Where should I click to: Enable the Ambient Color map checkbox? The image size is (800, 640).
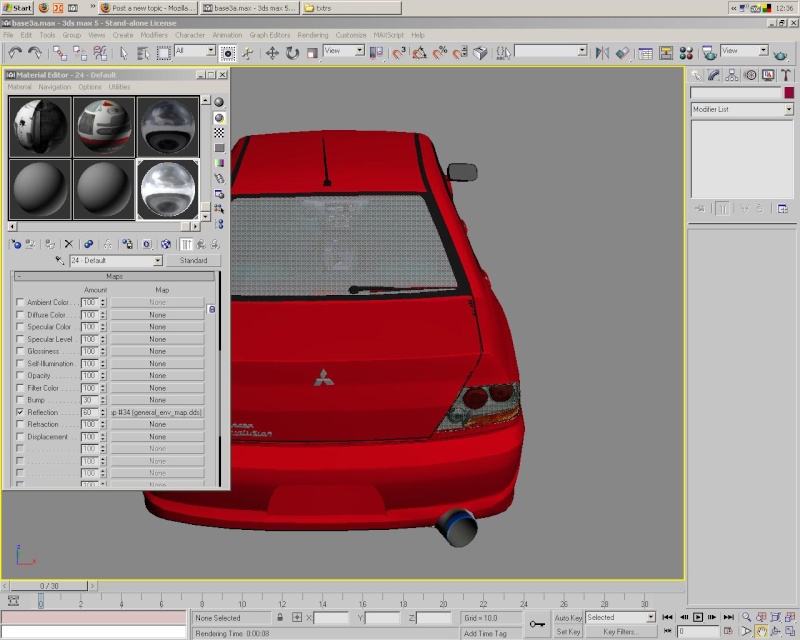tap(20, 302)
